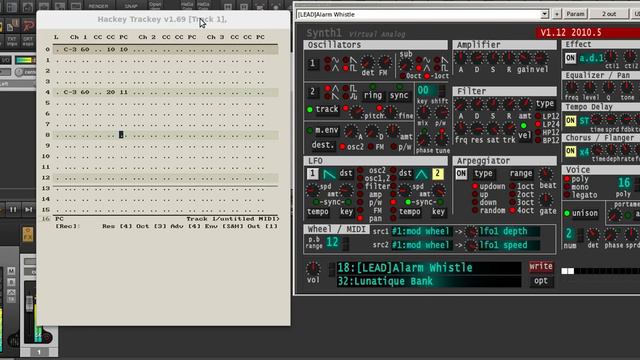This screenshot has height=360, width=640.
Task: Click unison det knob
Action: coord(593,234)
